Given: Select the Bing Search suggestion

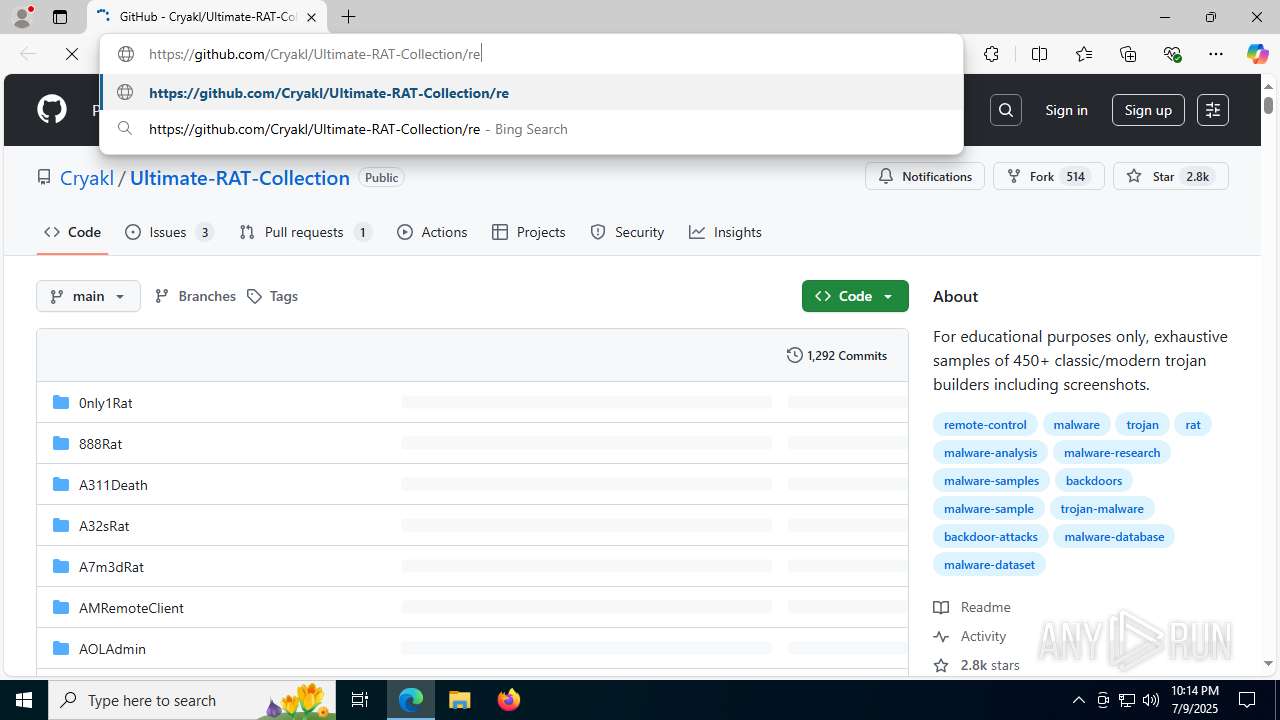Looking at the screenshot, I should [531, 129].
